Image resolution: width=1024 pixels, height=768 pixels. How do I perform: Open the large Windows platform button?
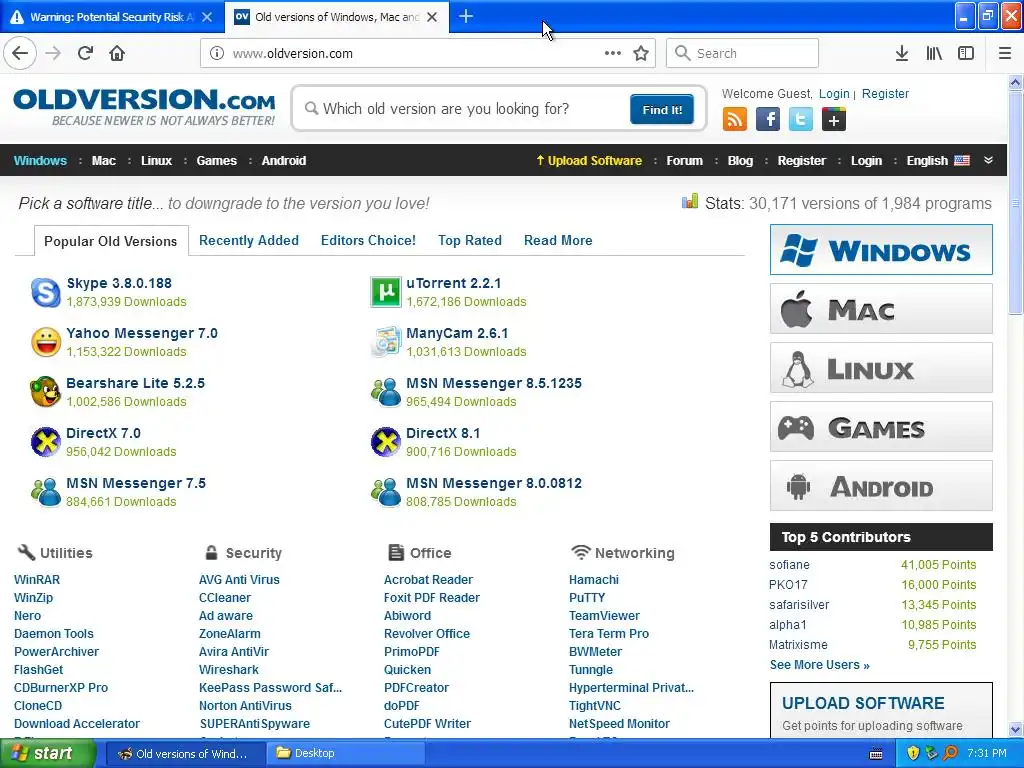pos(881,249)
